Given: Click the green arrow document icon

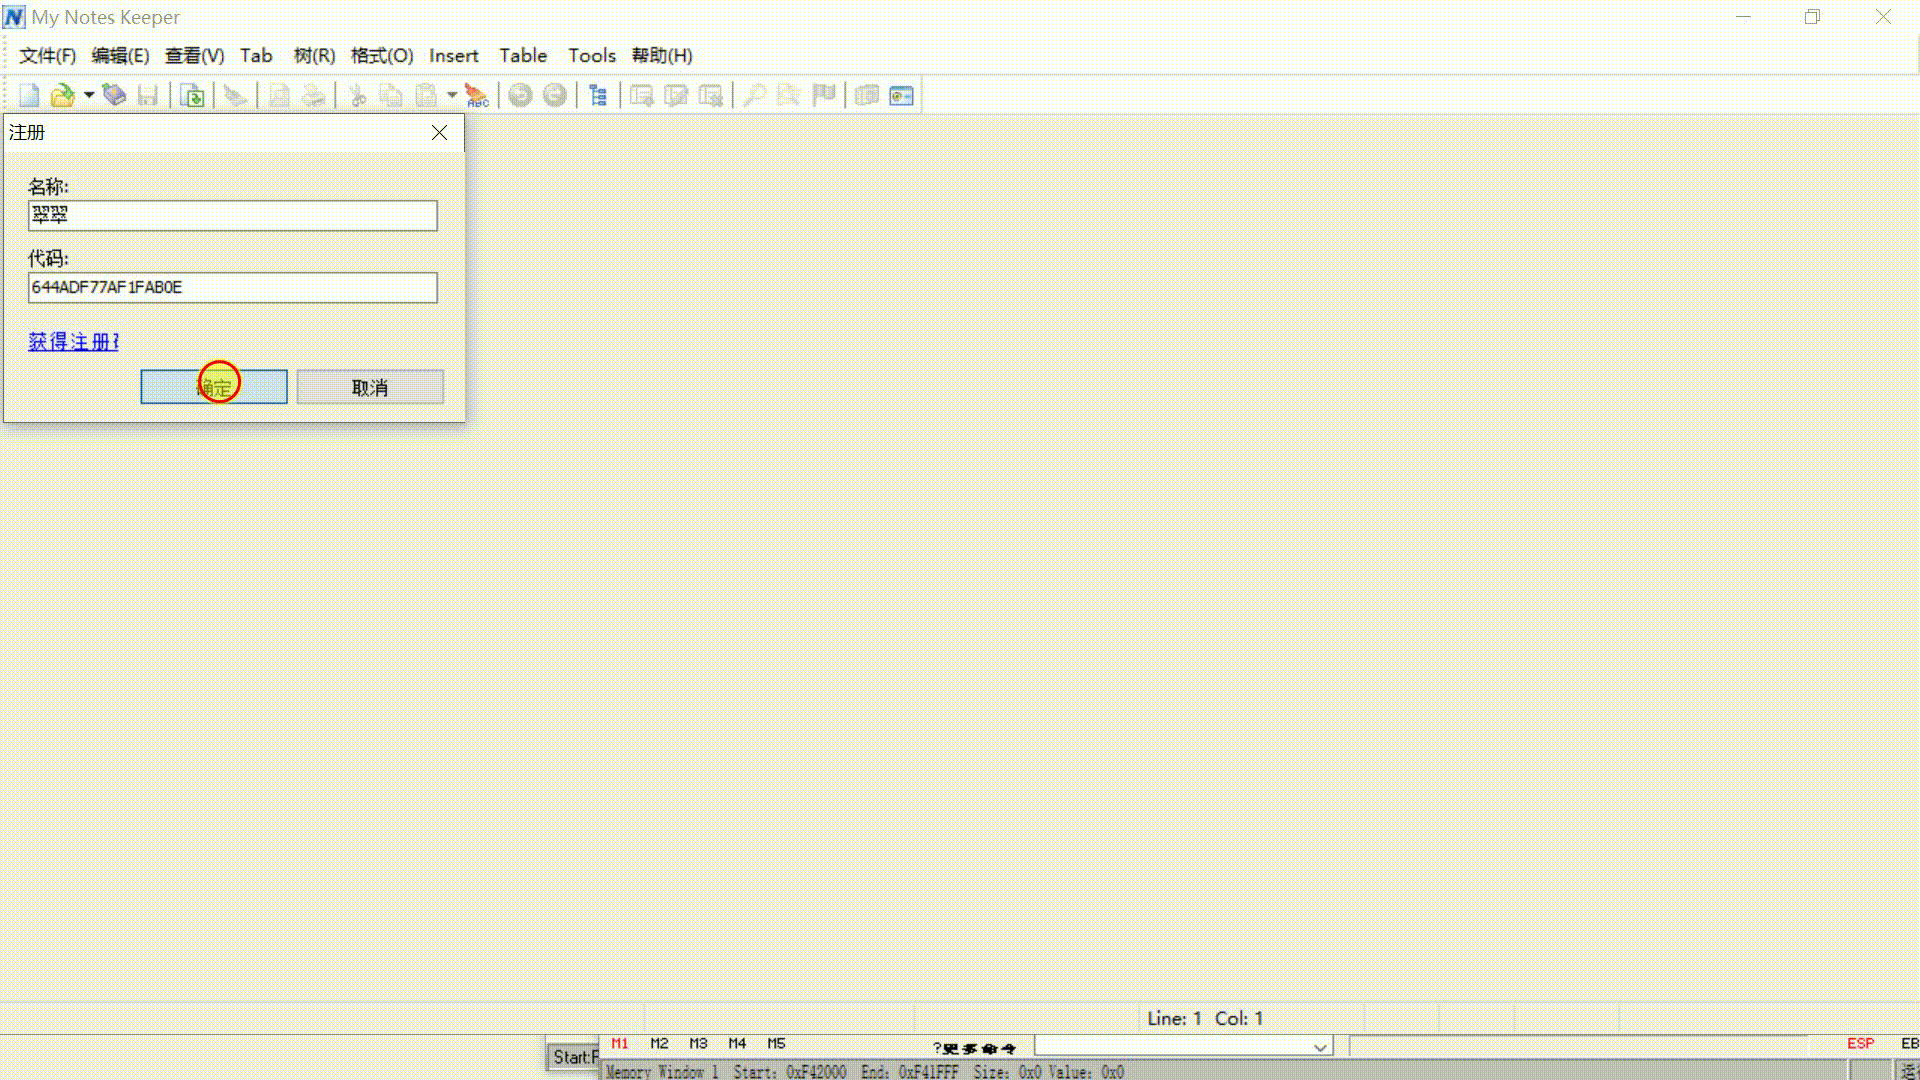Looking at the screenshot, I should (193, 96).
